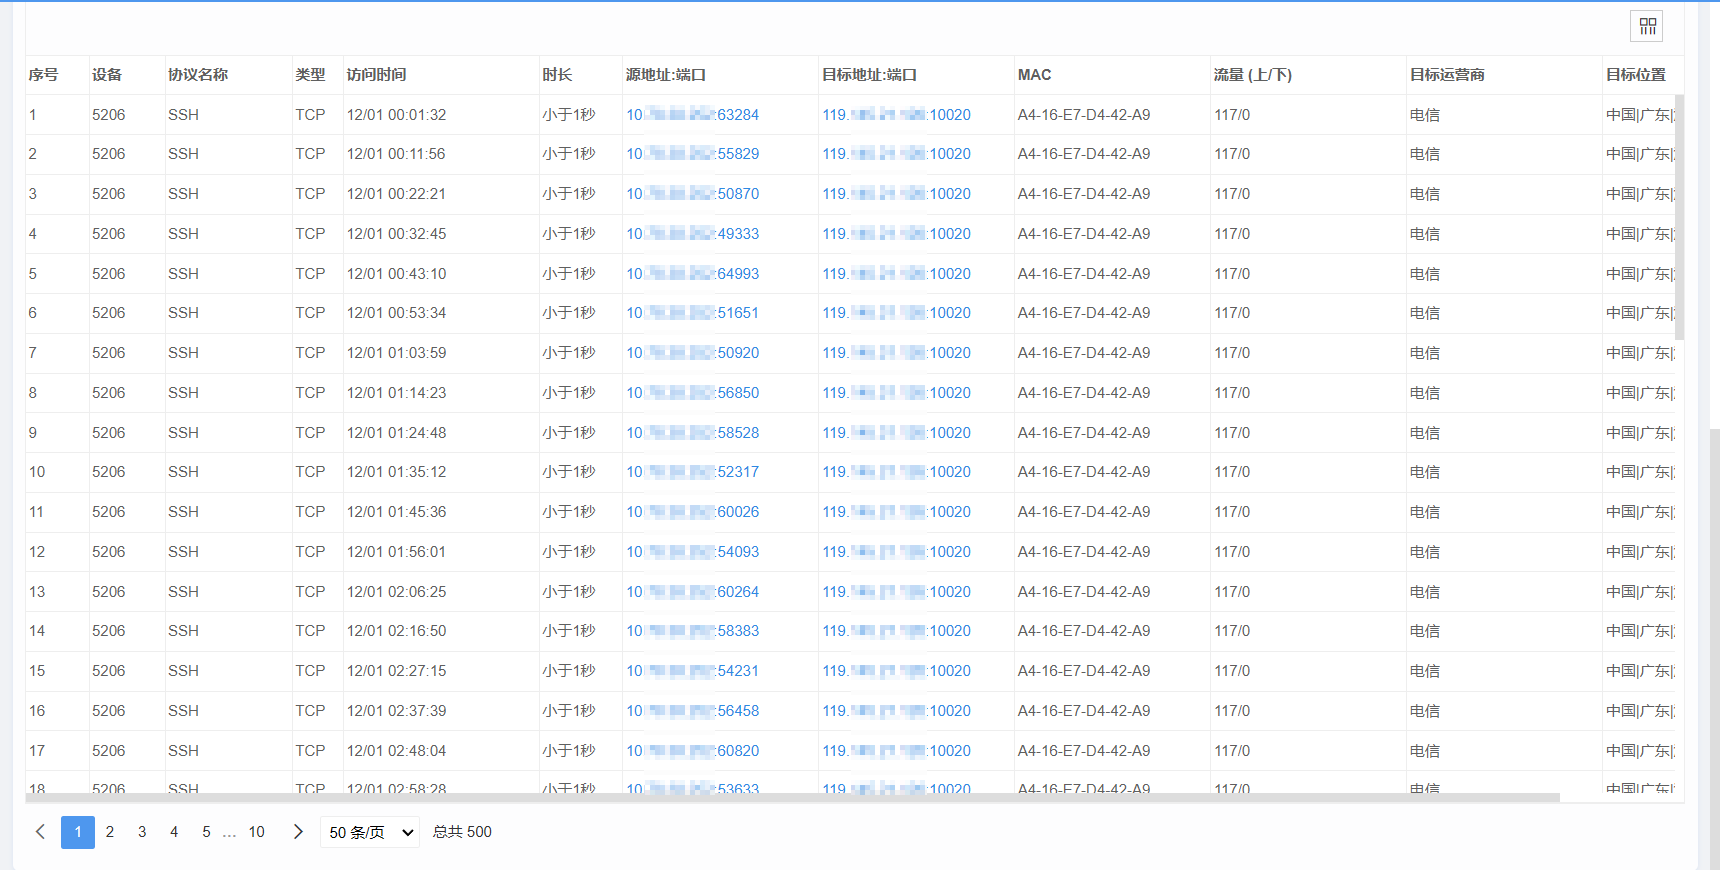Screen dimensions: 1720x870
Task: Open the column display settings icon
Action: [1646, 26]
